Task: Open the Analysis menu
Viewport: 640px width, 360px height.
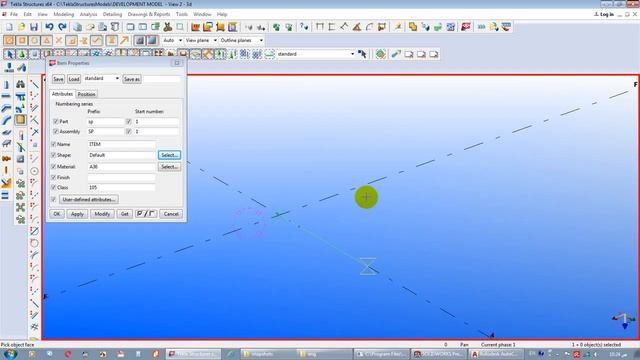Action: point(88,14)
